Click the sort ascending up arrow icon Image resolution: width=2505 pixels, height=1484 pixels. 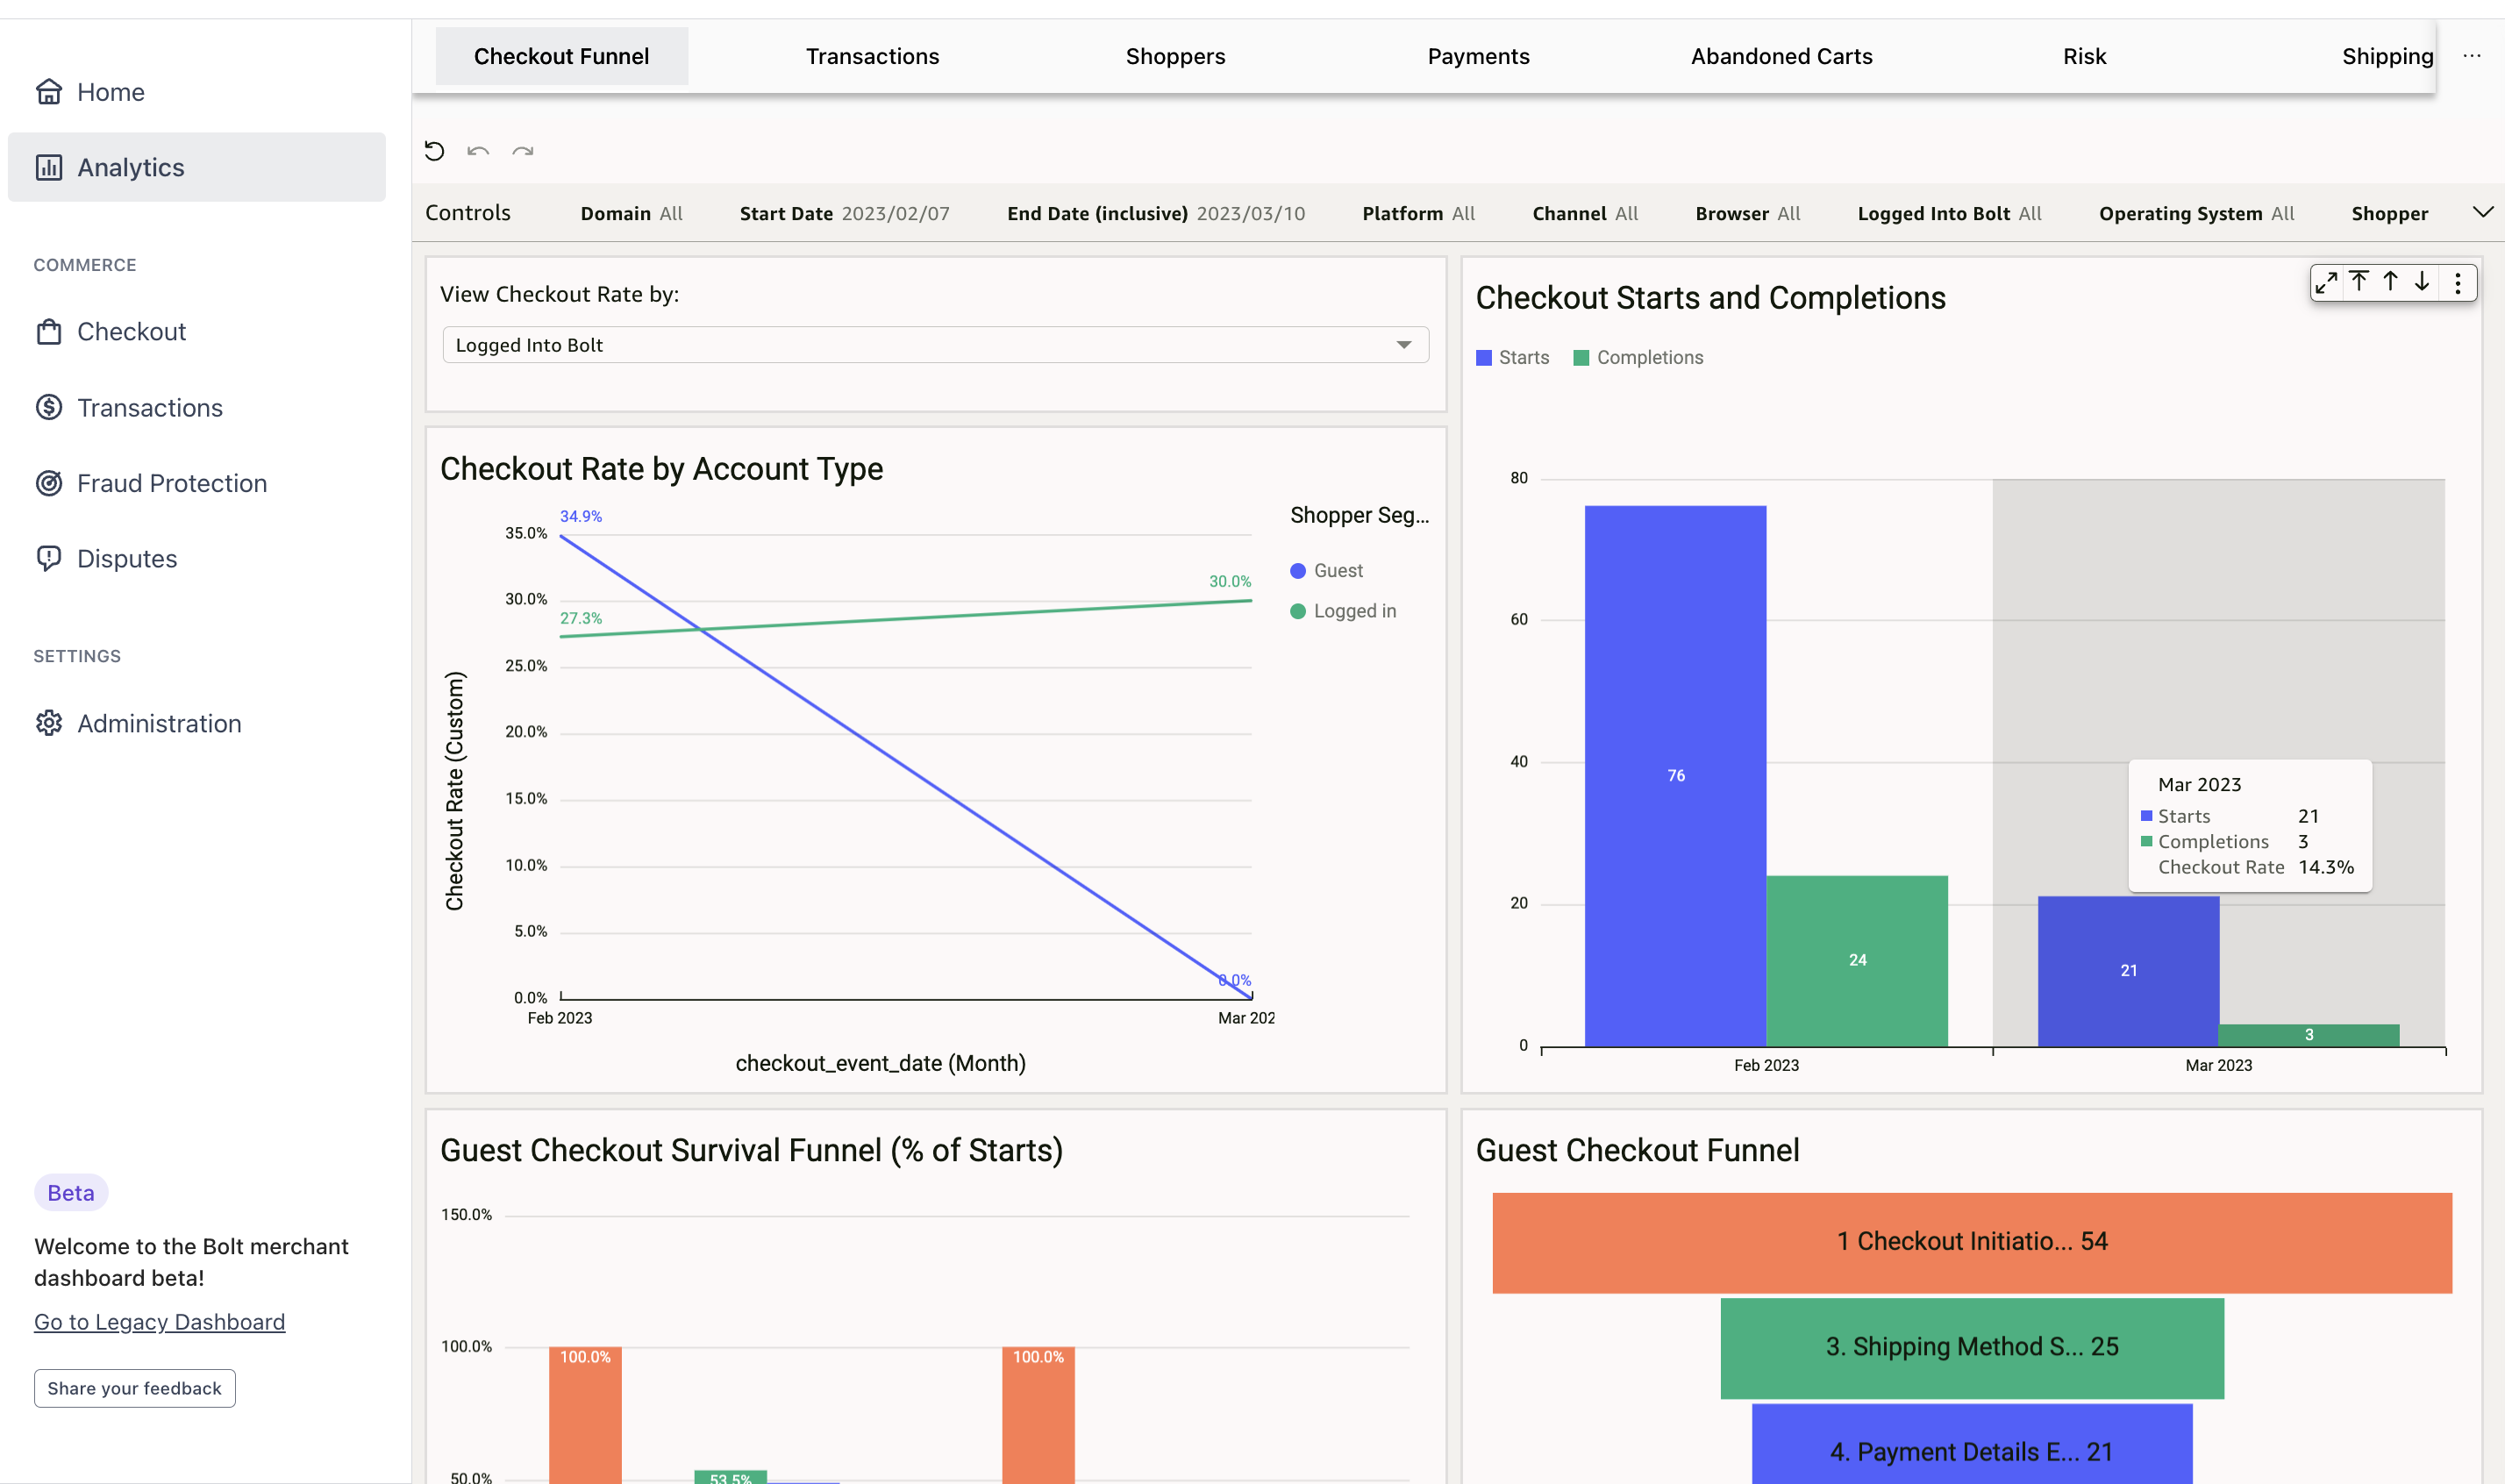[2390, 282]
